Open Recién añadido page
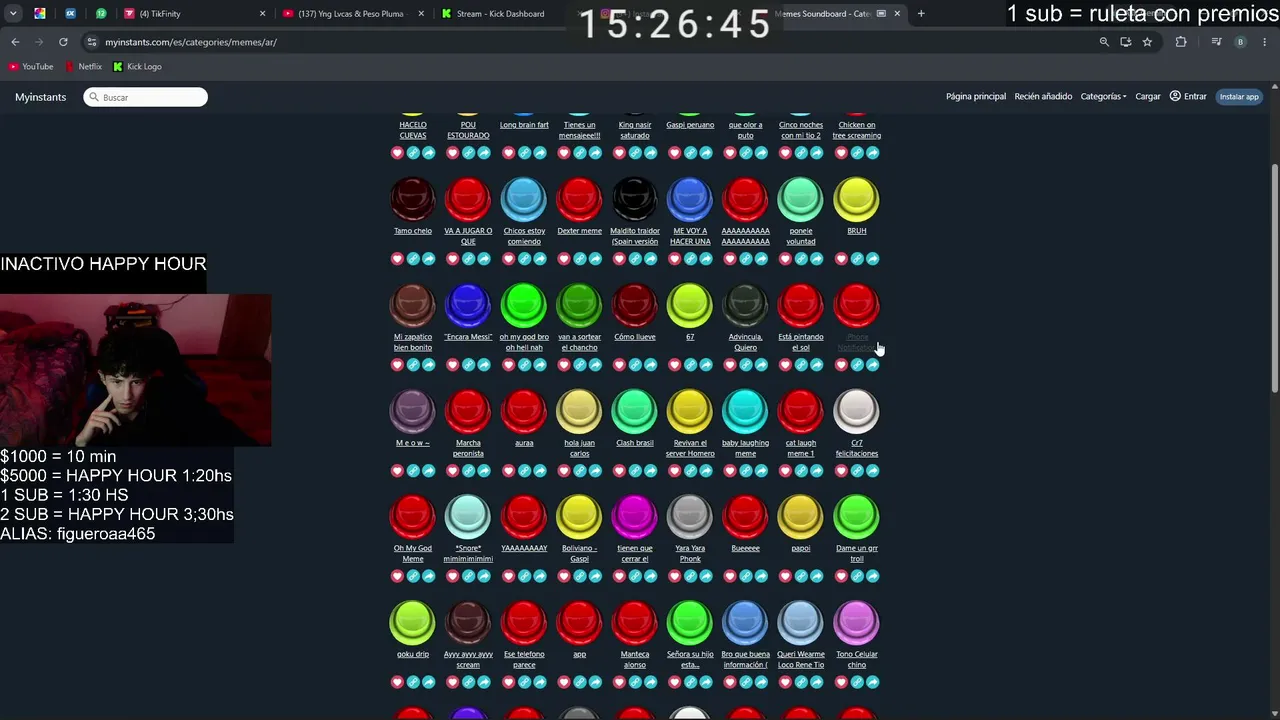The width and height of the screenshot is (1280, 720). pos(1043,97)
